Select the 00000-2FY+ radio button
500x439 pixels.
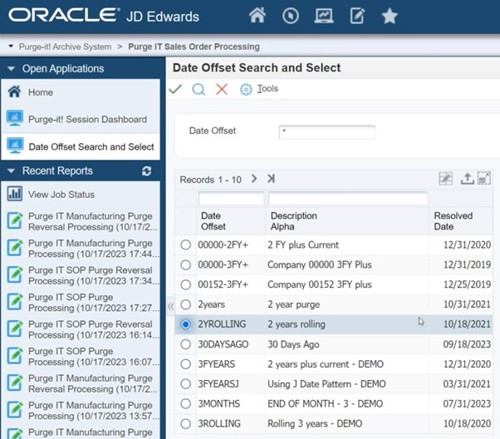pyautogui.click(x=186, y=245)
